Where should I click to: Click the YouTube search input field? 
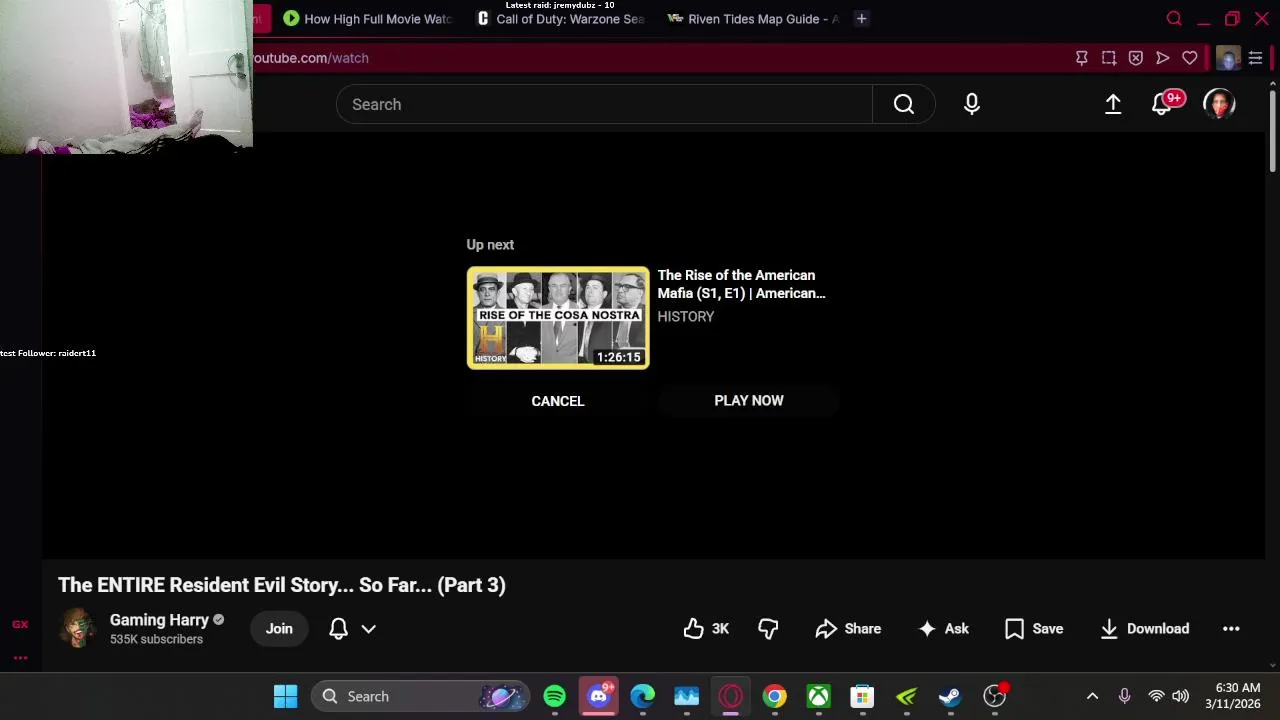tap(604, 104)
